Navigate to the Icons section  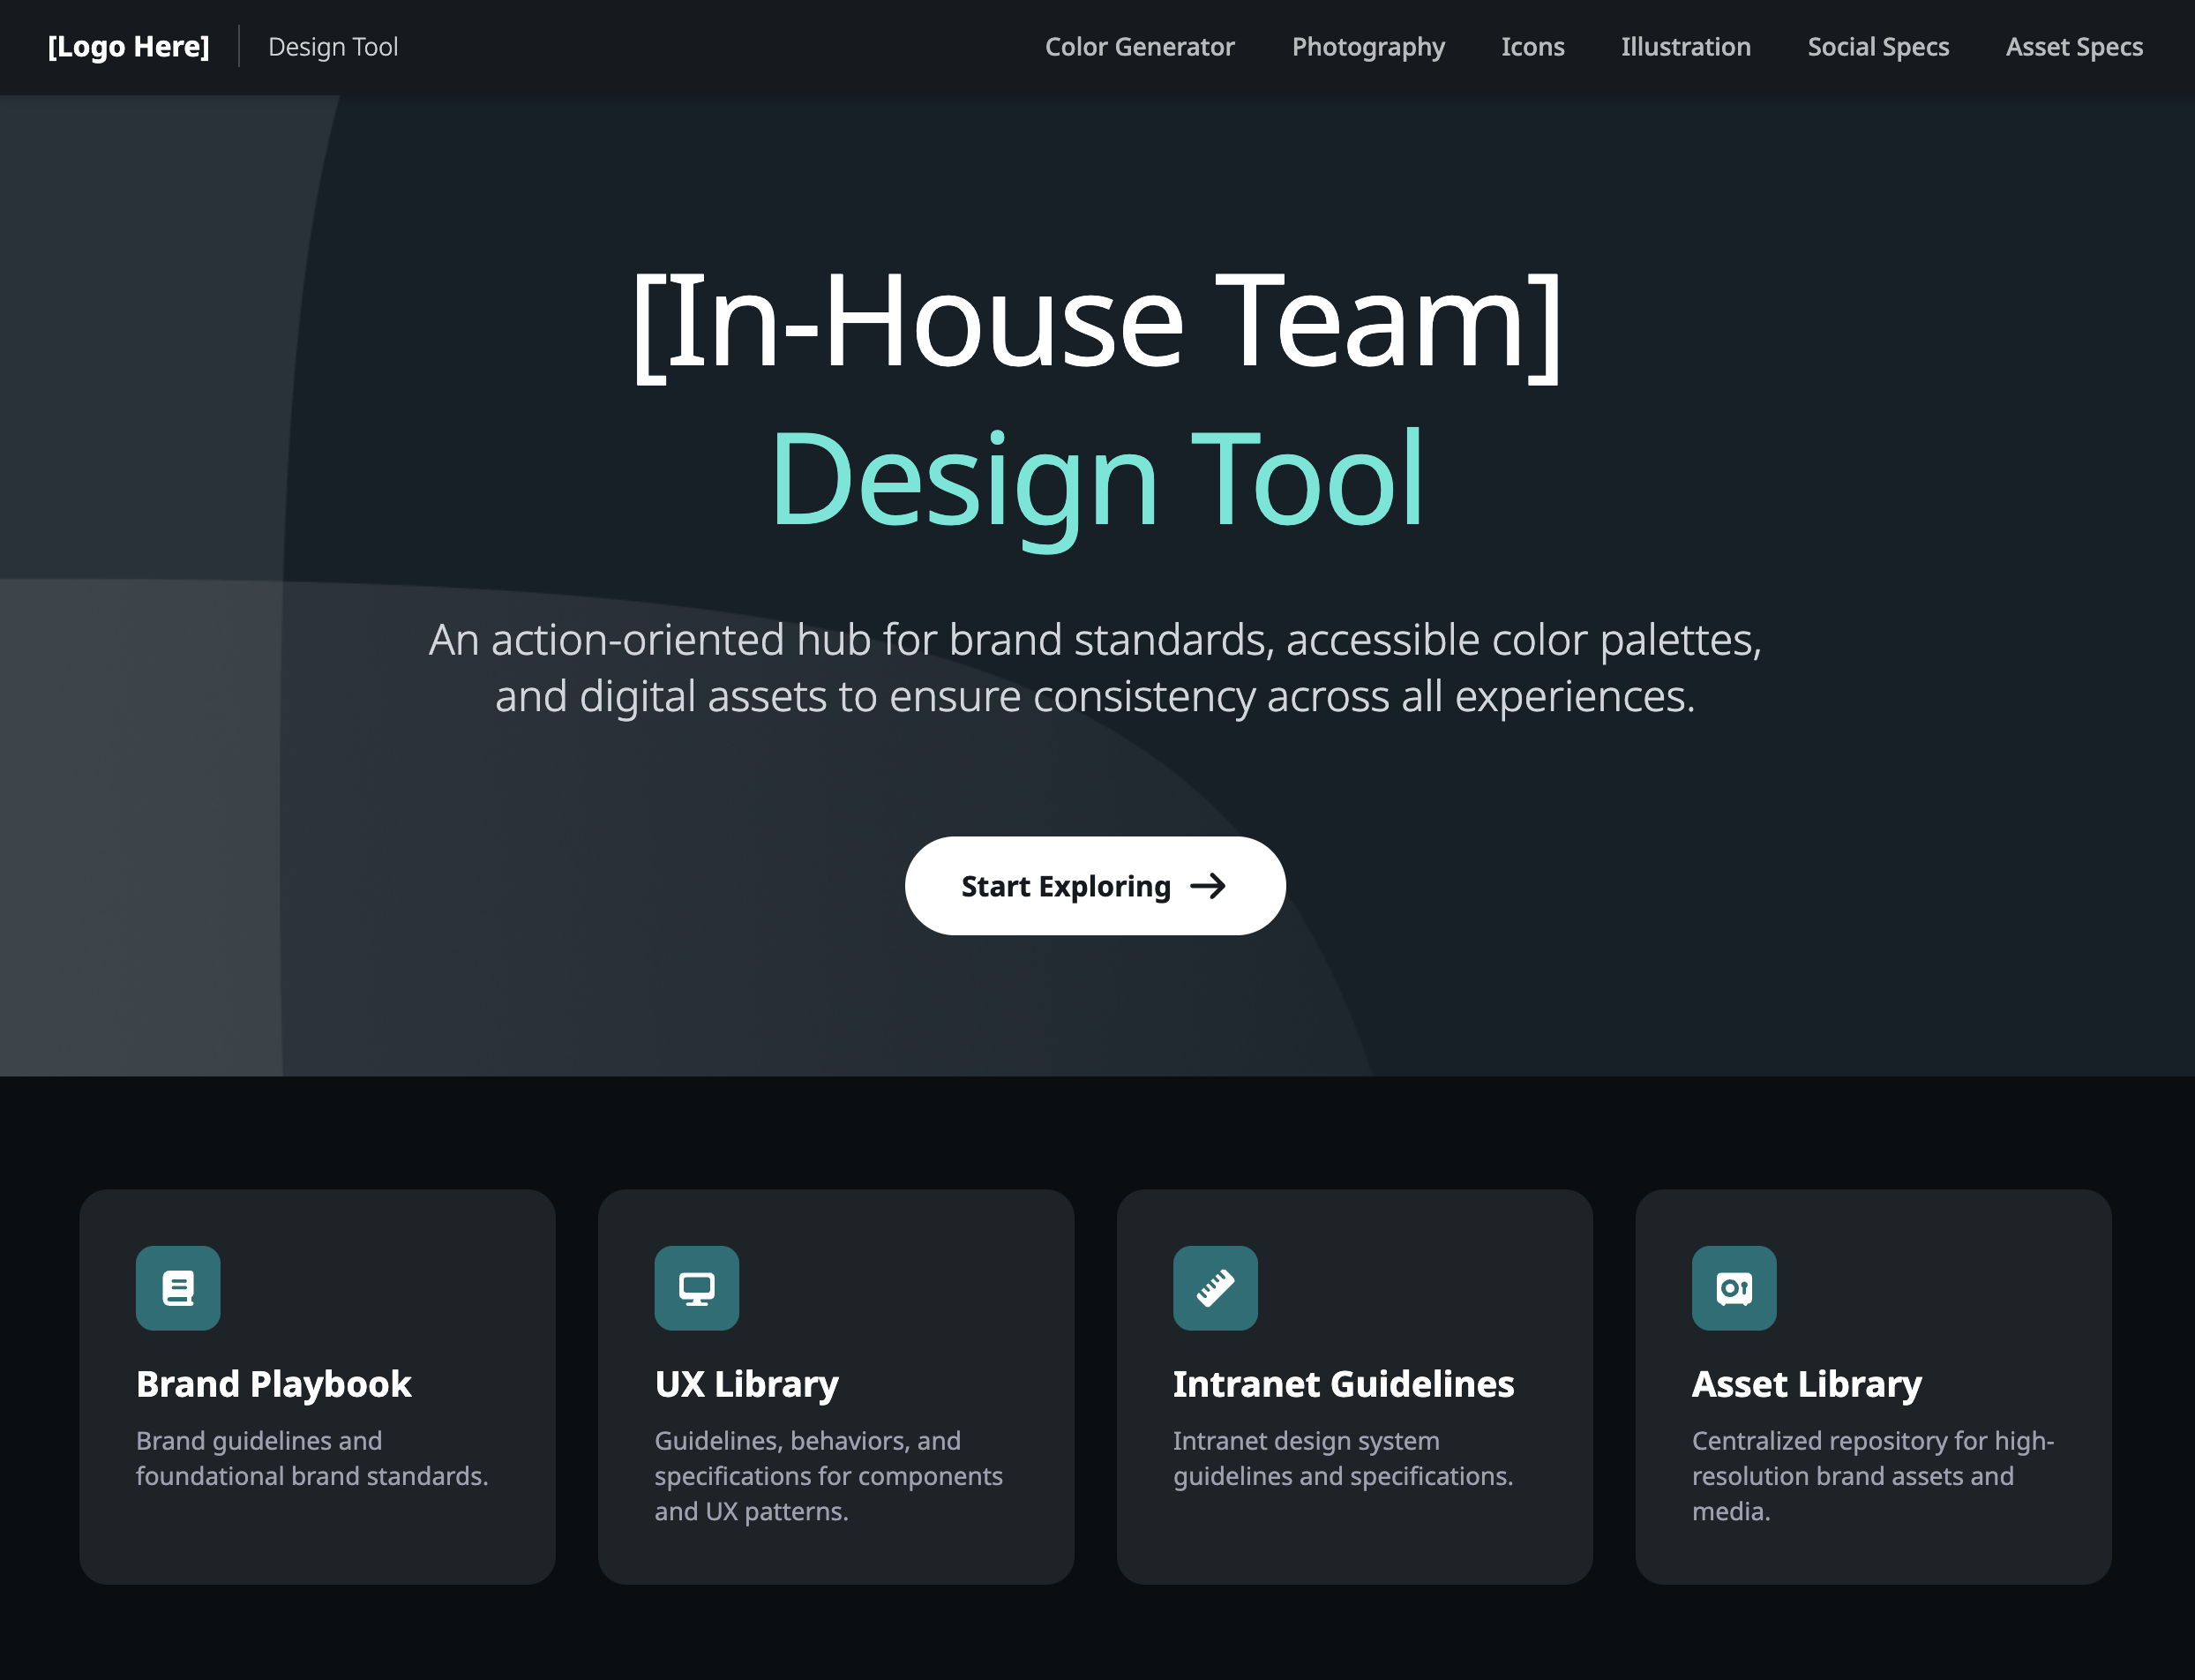pyautogui.click(x=1532, y=46)
